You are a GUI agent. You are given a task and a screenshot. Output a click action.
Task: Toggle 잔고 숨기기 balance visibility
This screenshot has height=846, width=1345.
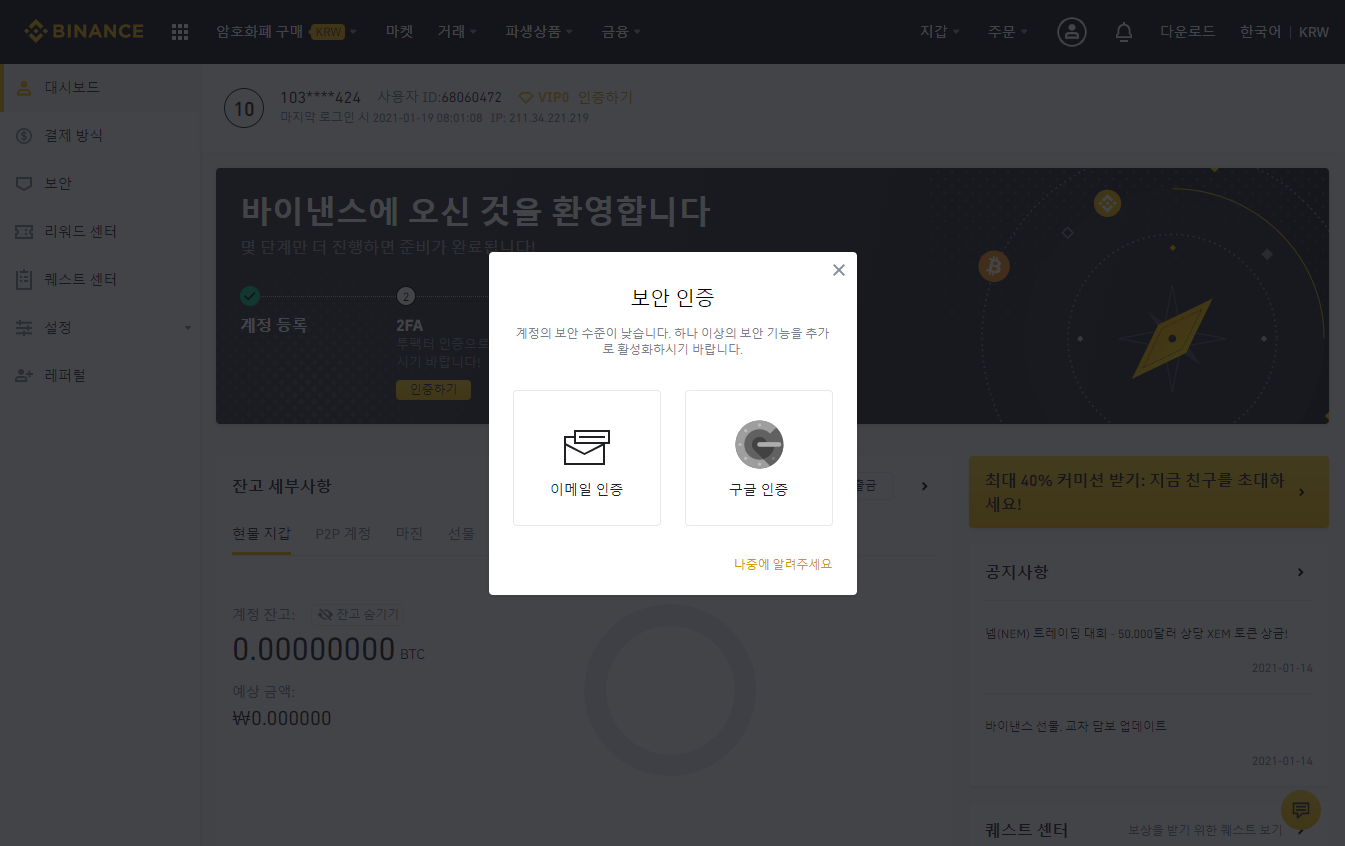pyautogui.click(x=359, y=614)
